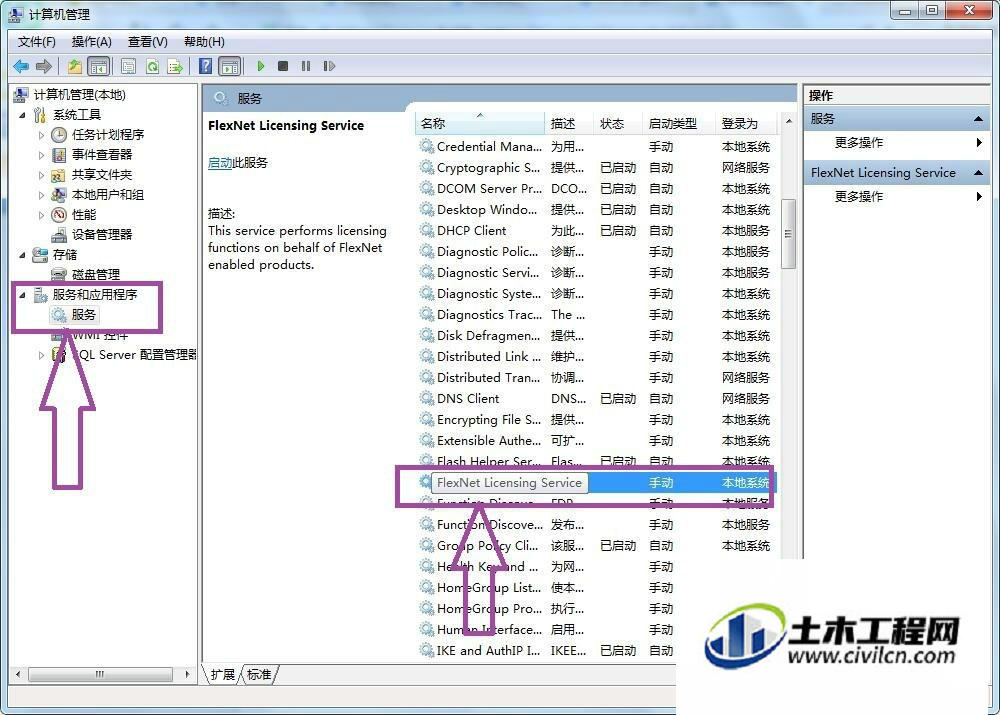1000x715 pixels.
Task: Expand the 任务计划程序 node arrow
Action: (x=41, y=135)
